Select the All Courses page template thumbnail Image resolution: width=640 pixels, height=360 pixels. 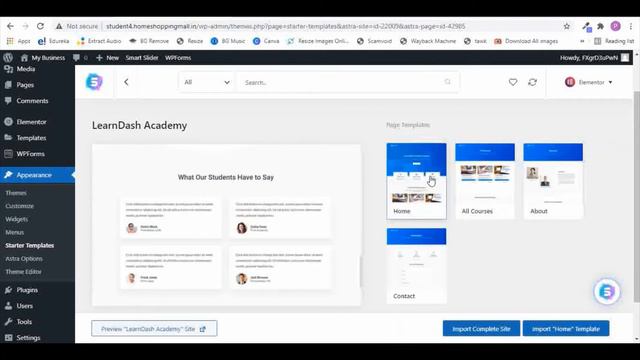click(485, 181)
